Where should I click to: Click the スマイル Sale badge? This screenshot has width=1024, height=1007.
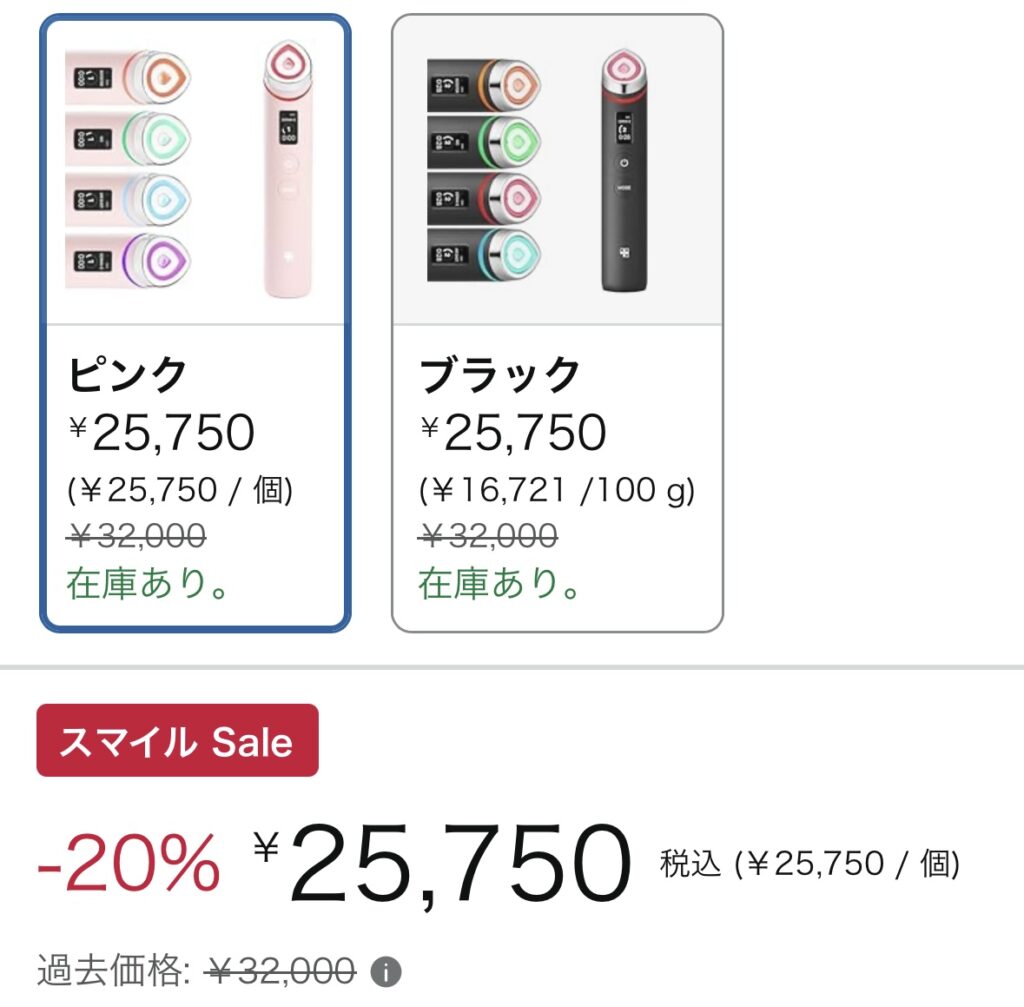click(177, 741)
